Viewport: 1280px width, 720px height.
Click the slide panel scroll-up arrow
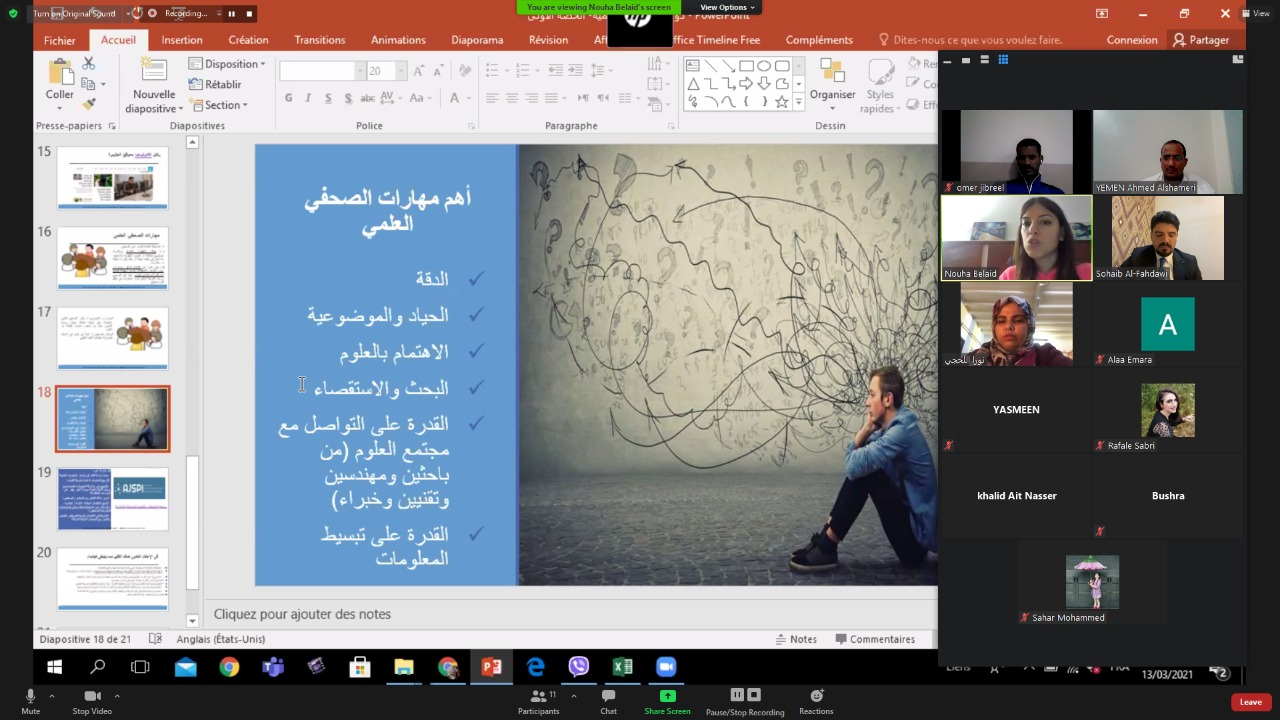(x=192, y=143)
